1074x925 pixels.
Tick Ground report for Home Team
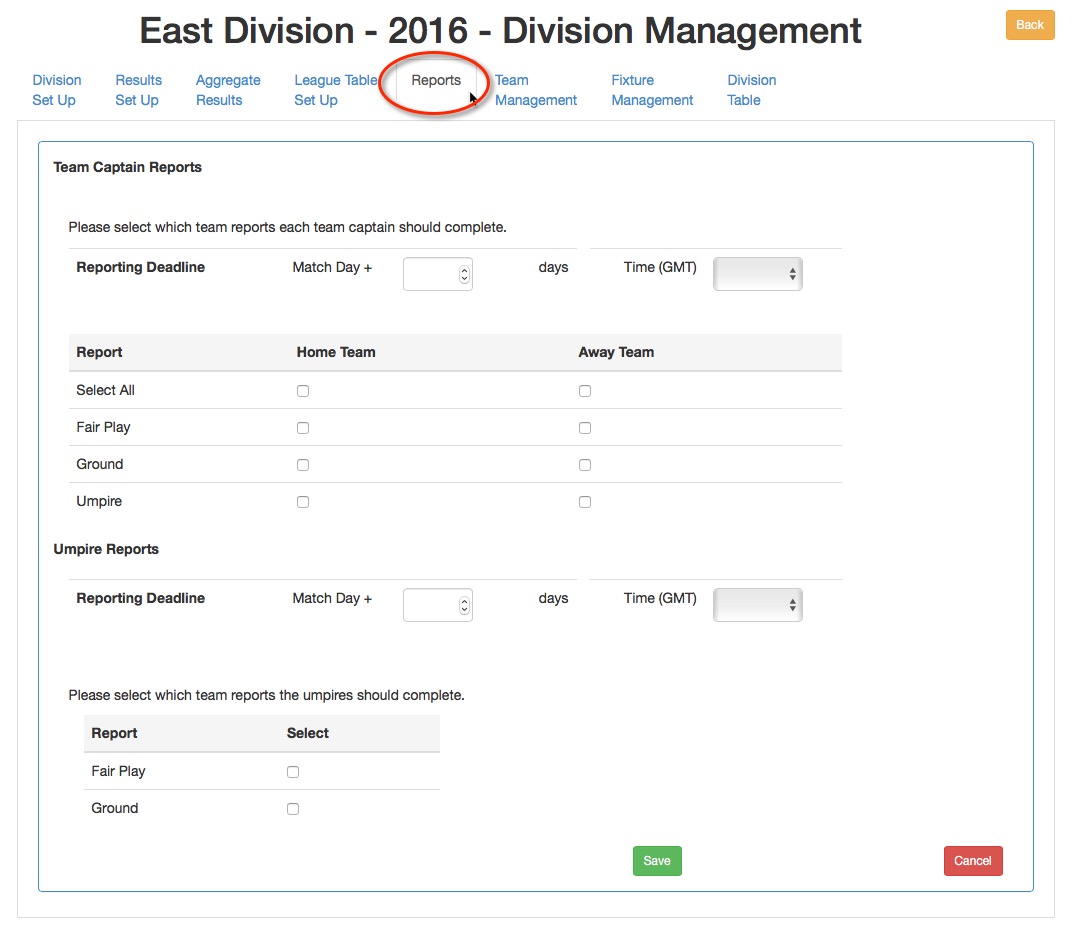point(303,465)
